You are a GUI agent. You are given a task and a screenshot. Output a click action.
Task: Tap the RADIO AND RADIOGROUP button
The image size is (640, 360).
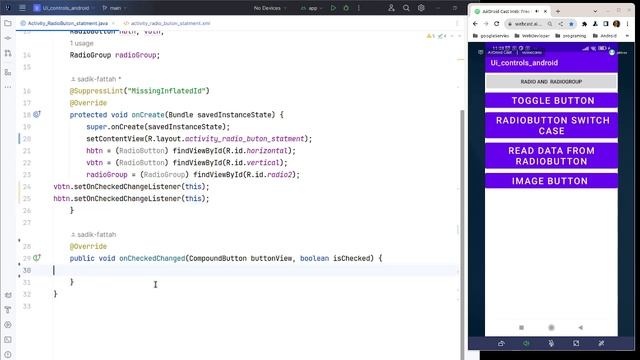551,82
